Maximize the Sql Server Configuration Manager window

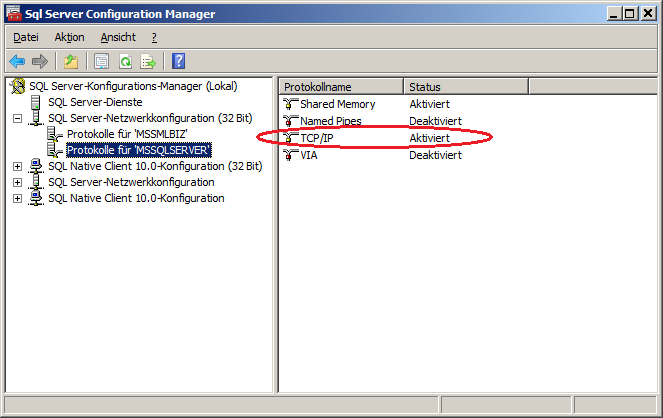[x=630, y=14]
